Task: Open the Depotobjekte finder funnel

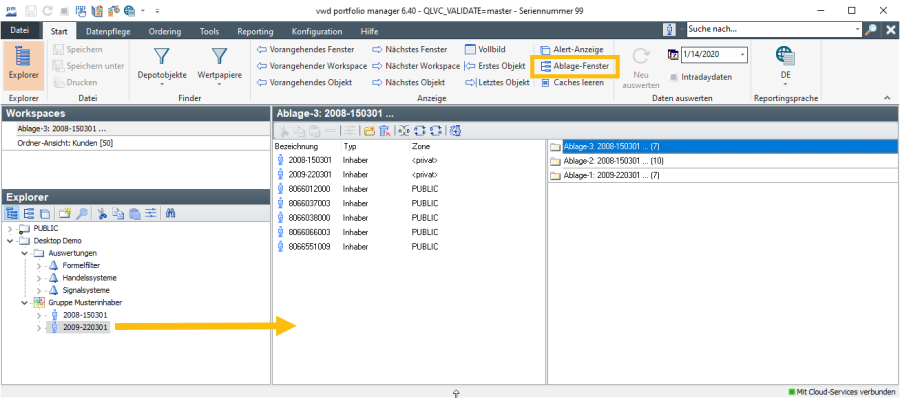Action: point(162,67)
